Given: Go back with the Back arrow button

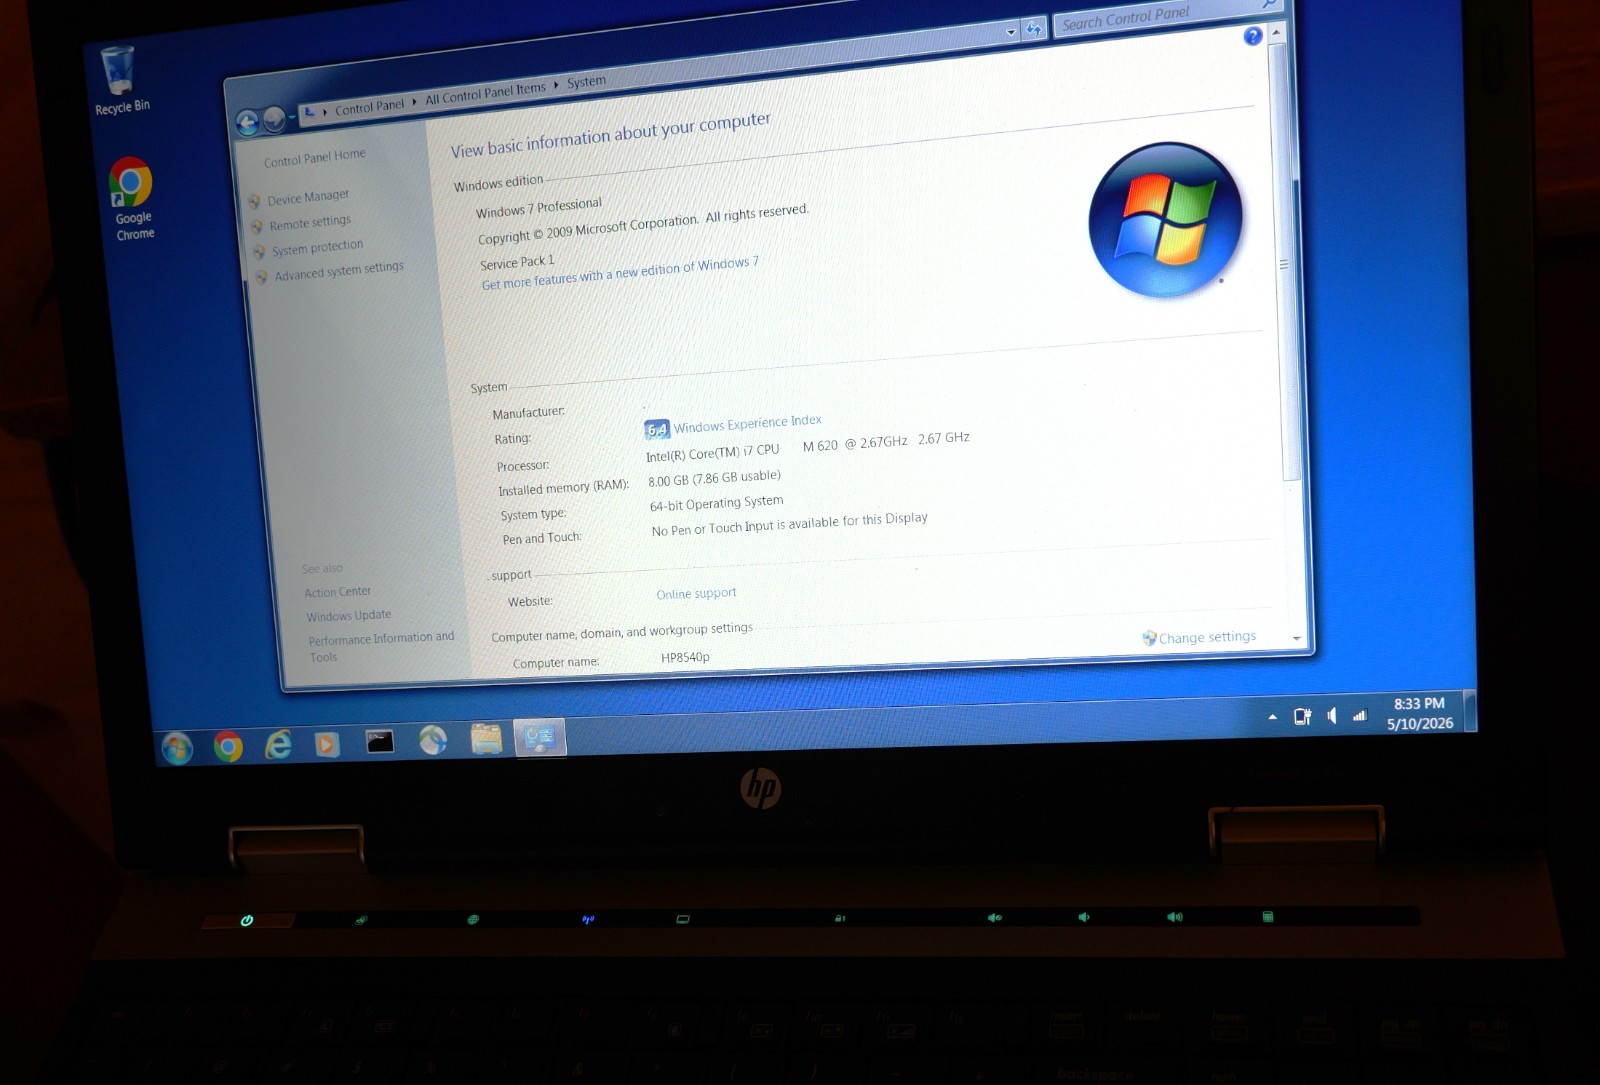Looking at the screenshot, I should 247,122.
